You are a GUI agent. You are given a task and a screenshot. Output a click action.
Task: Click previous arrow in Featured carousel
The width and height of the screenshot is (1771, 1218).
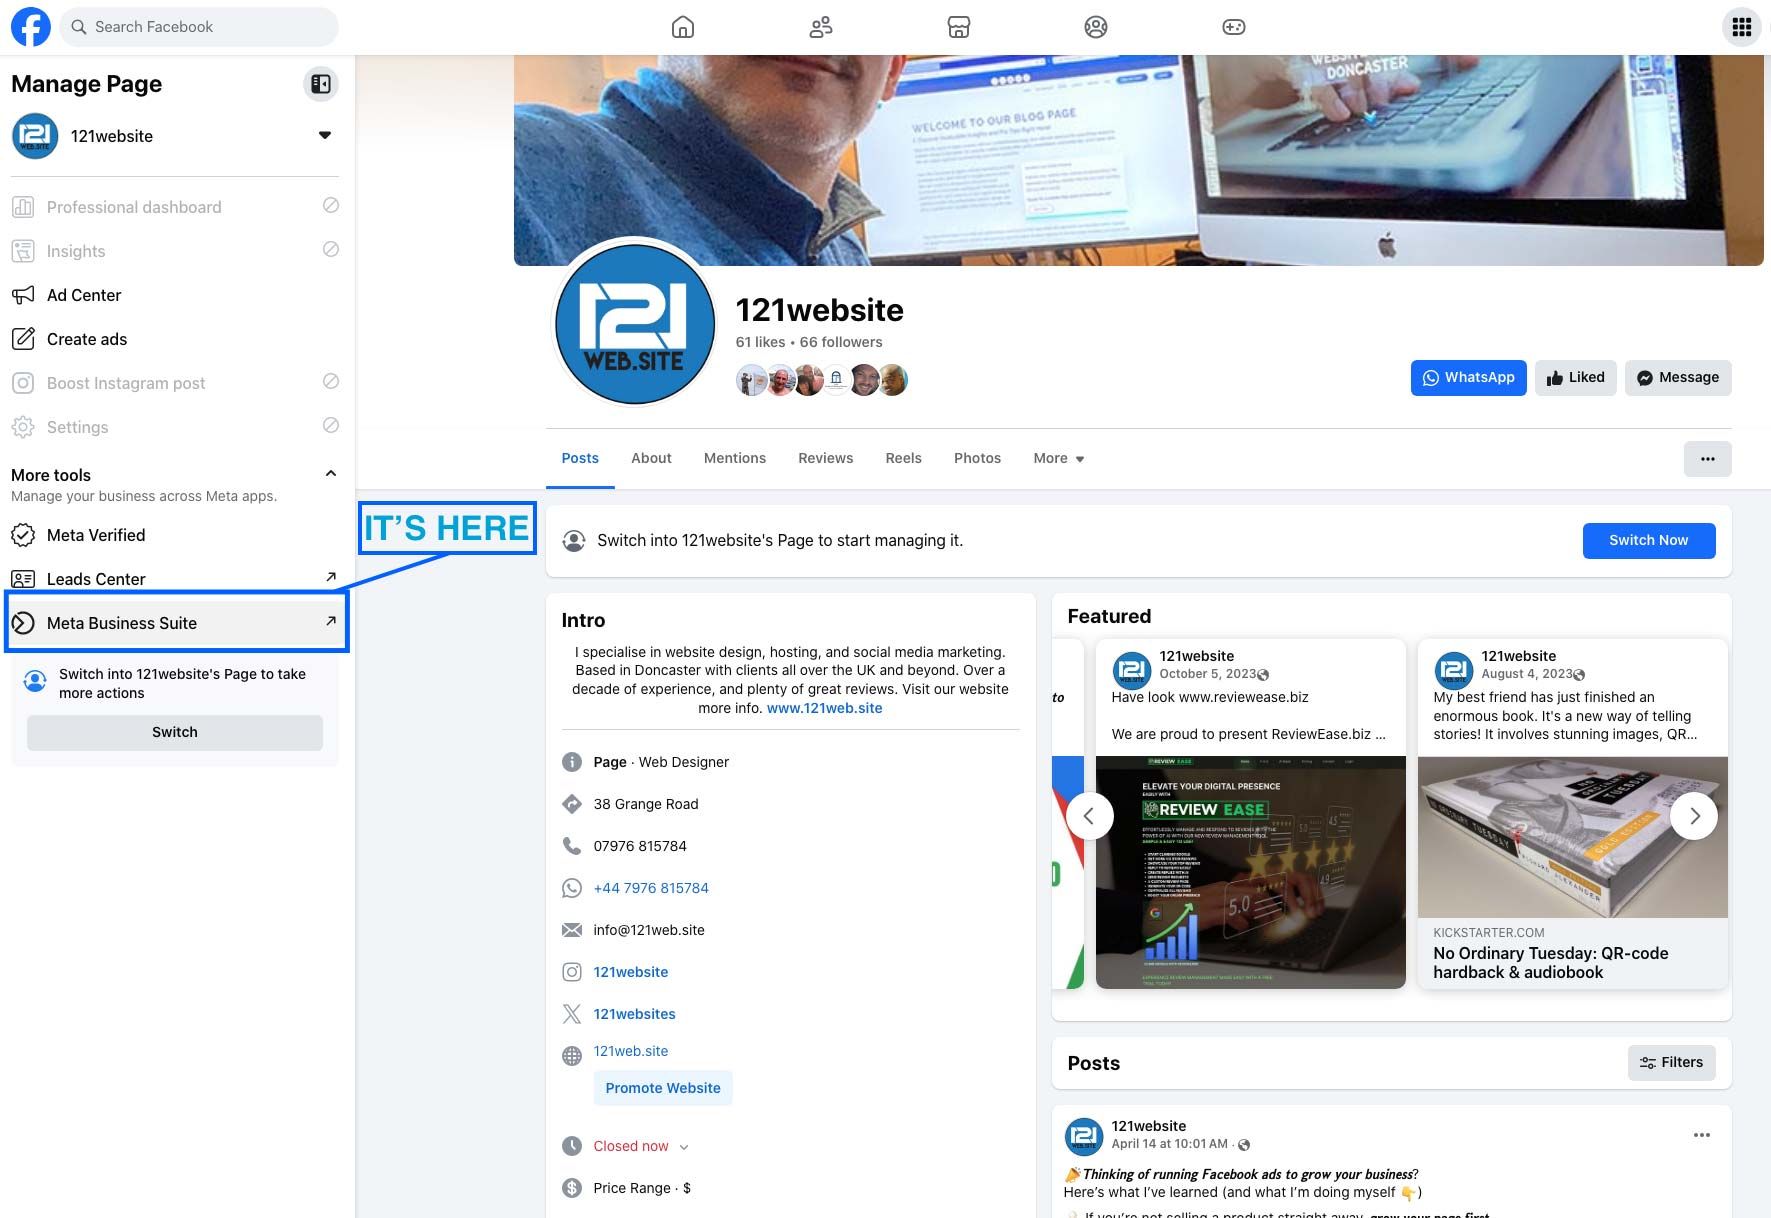coord(1090,816)
